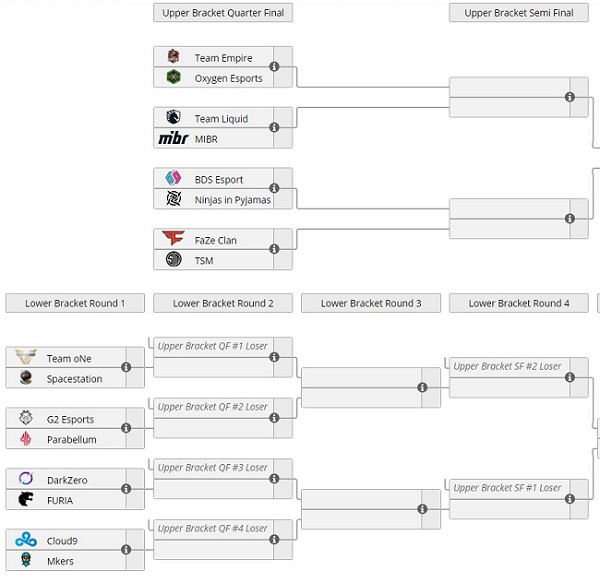Open the Team Liquid team link

[x=221, y=119]
